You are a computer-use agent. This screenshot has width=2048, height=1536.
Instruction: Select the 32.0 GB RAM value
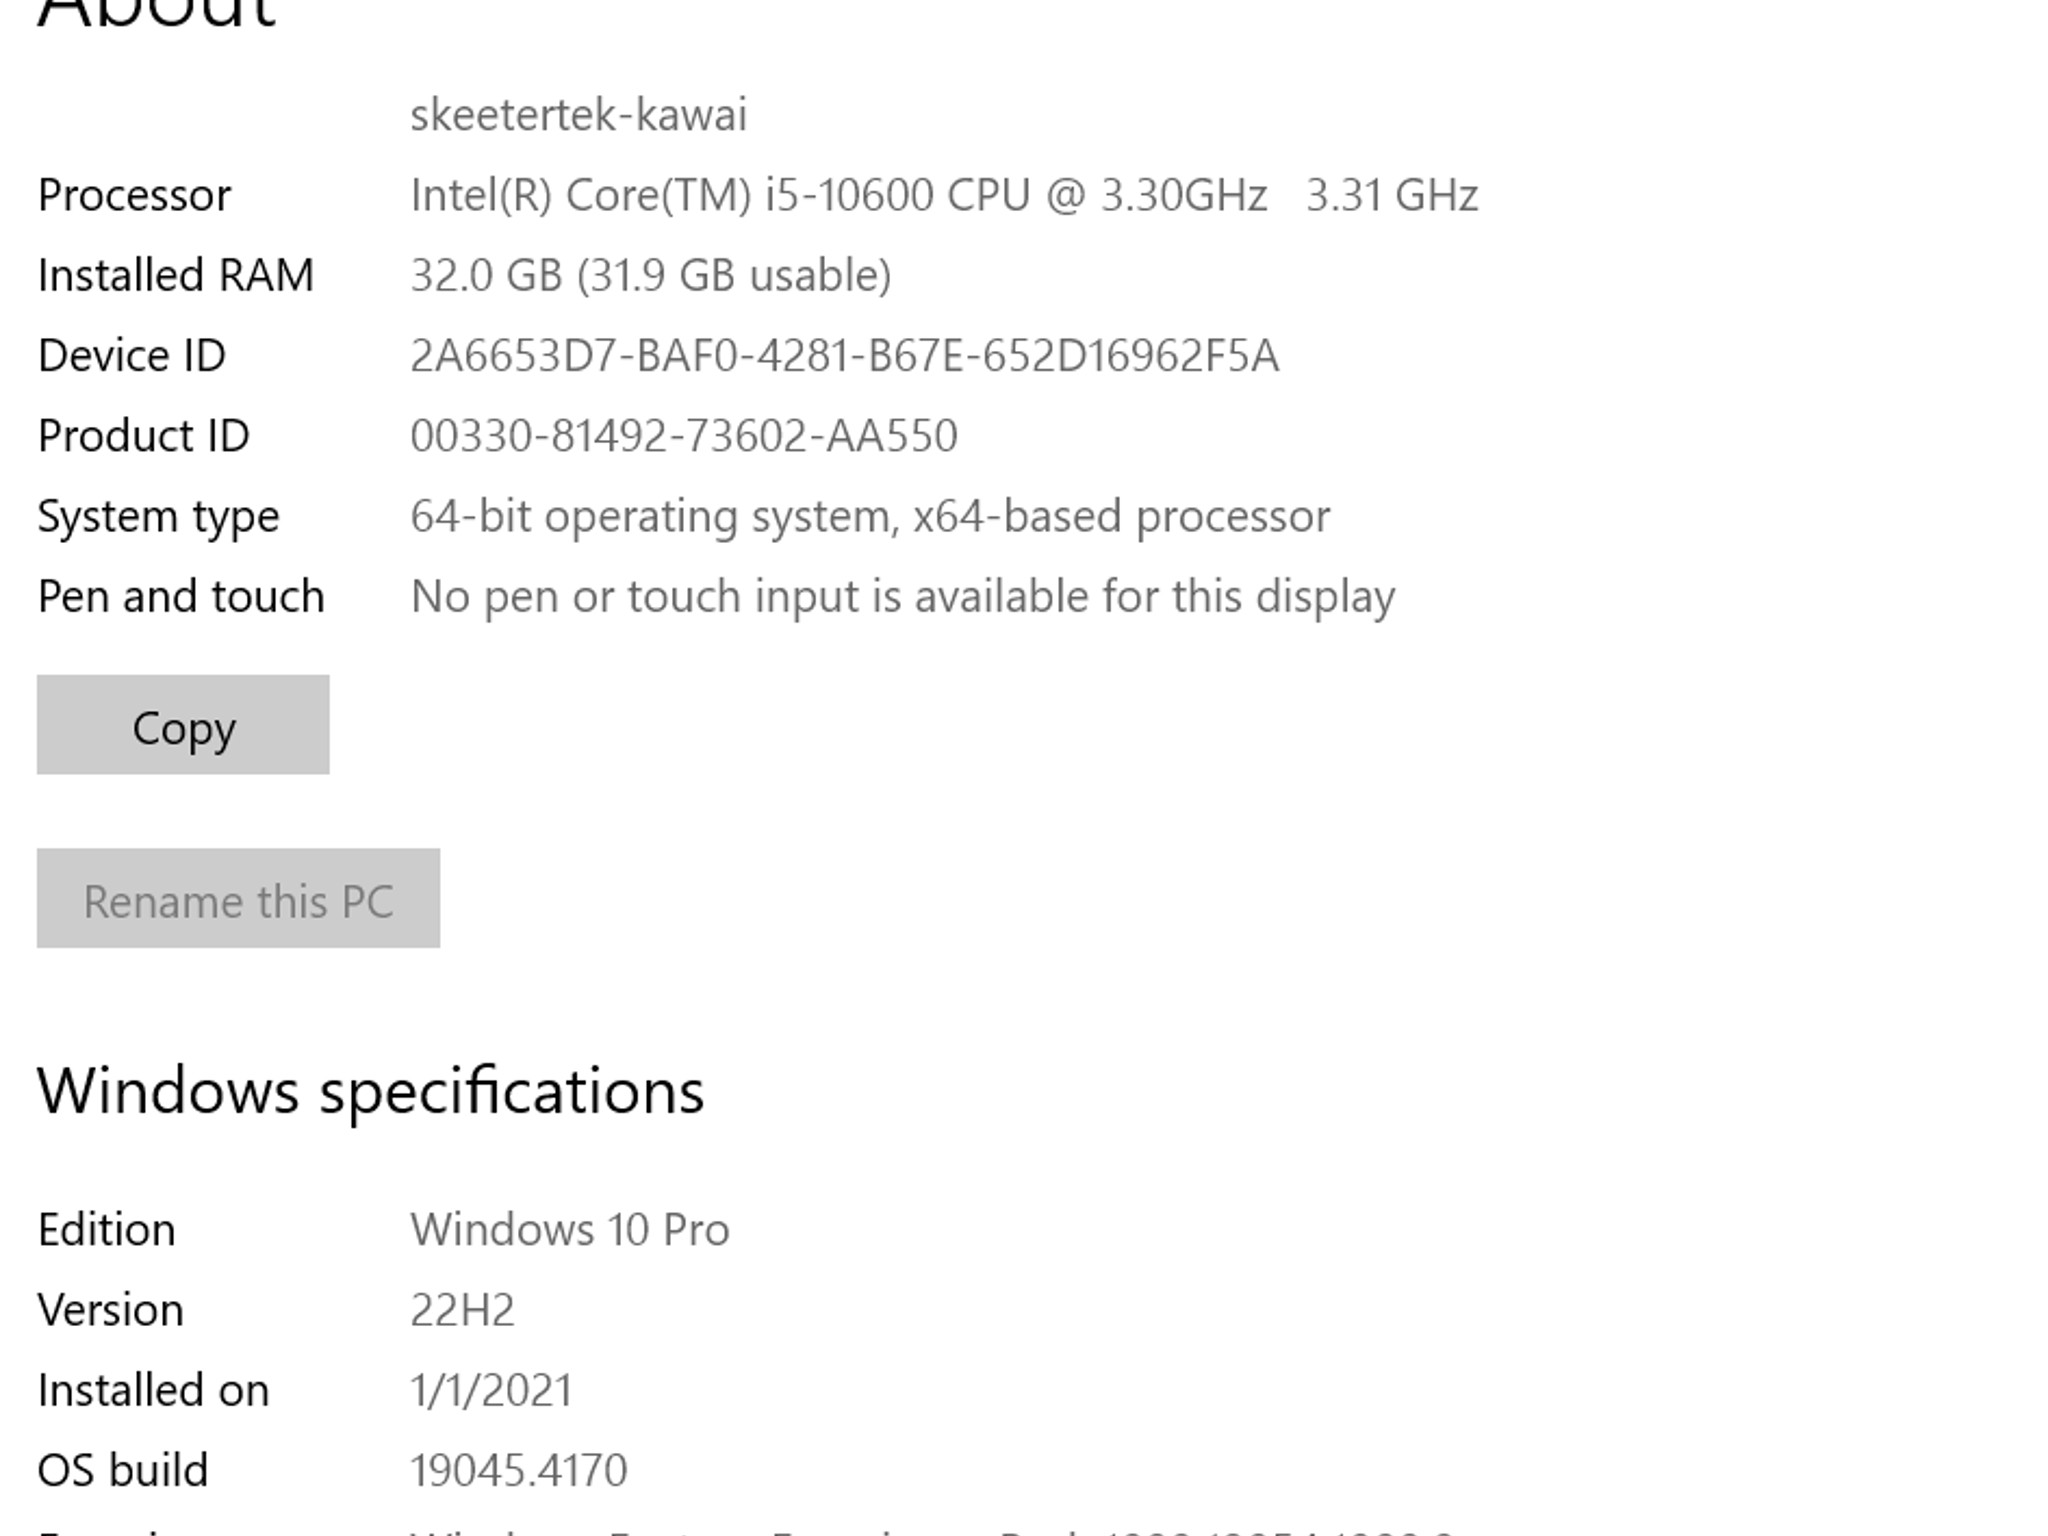pos(650,274)
